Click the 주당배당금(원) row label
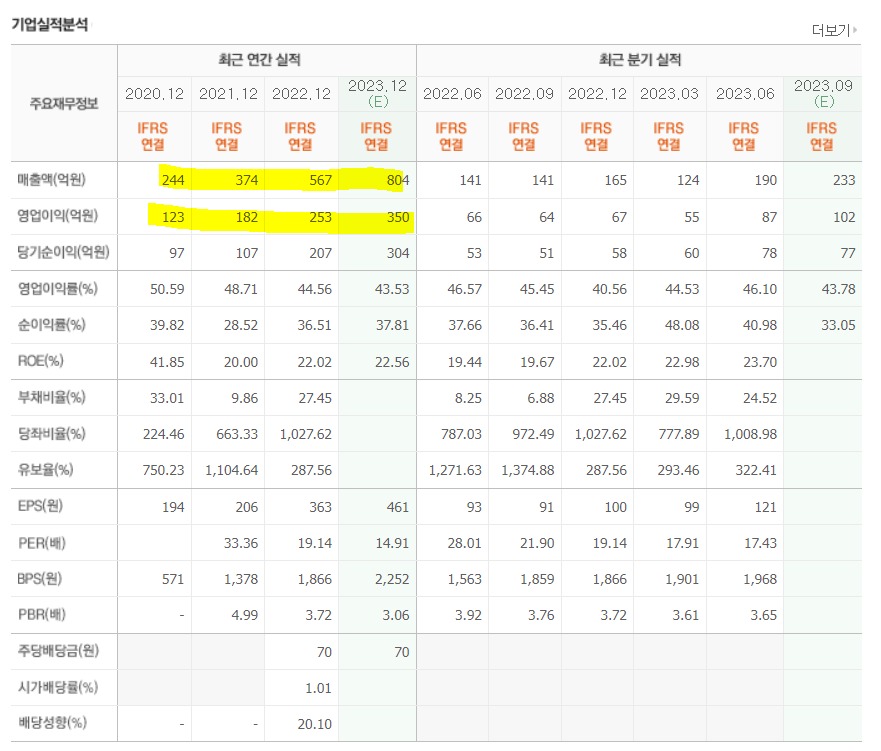The width and height of the screenshot is (881, 751). click(x=58, y=651)
